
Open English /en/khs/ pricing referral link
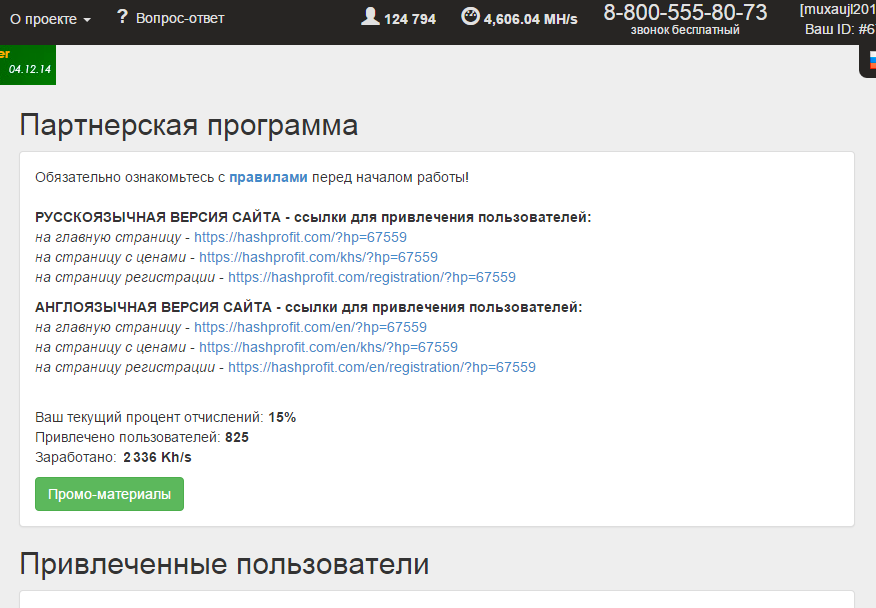328,347
